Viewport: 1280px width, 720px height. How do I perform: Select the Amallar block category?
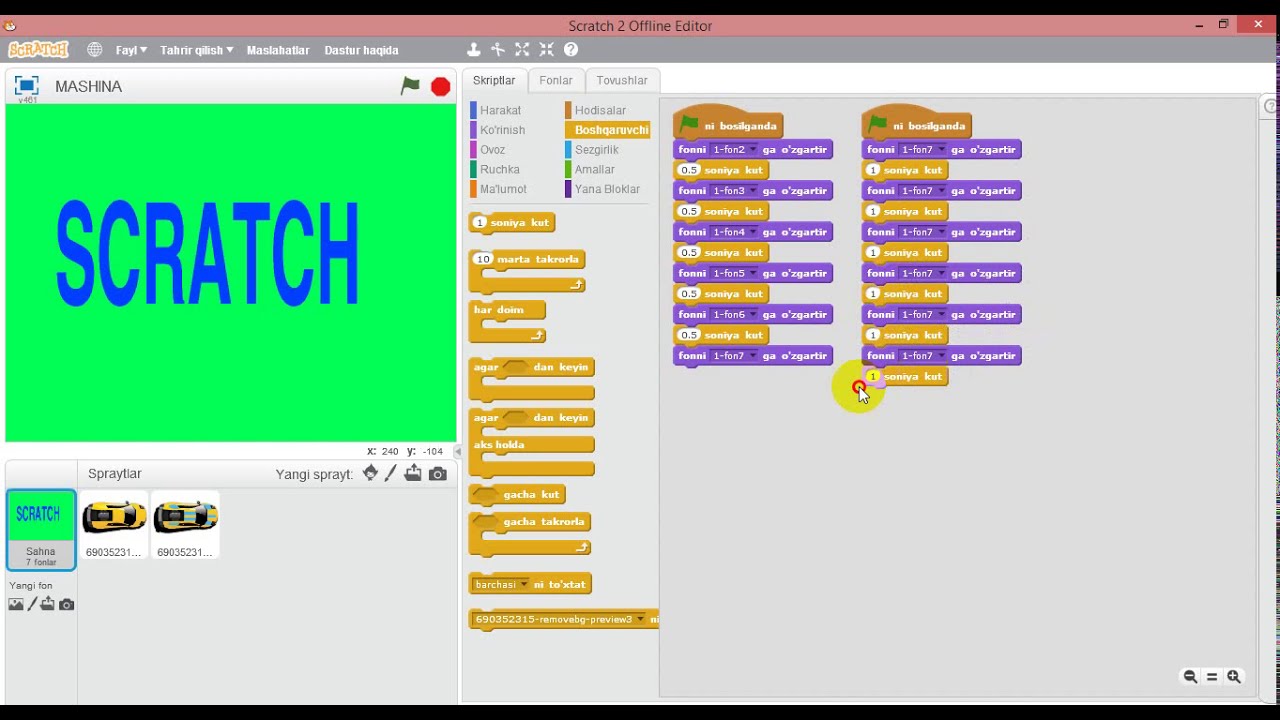(x=594, y=170)
